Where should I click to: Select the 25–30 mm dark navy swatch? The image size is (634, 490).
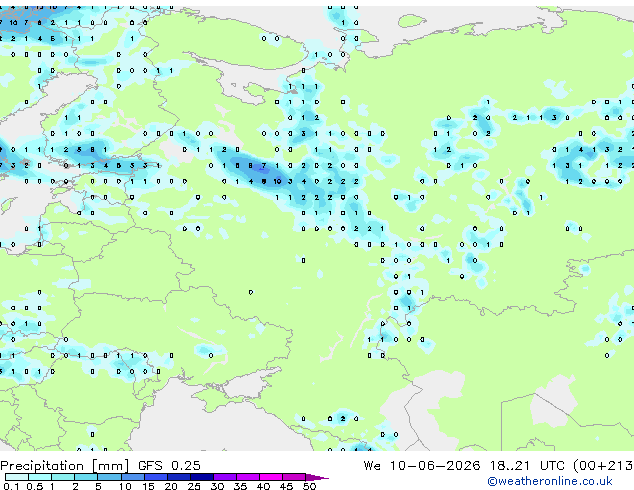202,477
